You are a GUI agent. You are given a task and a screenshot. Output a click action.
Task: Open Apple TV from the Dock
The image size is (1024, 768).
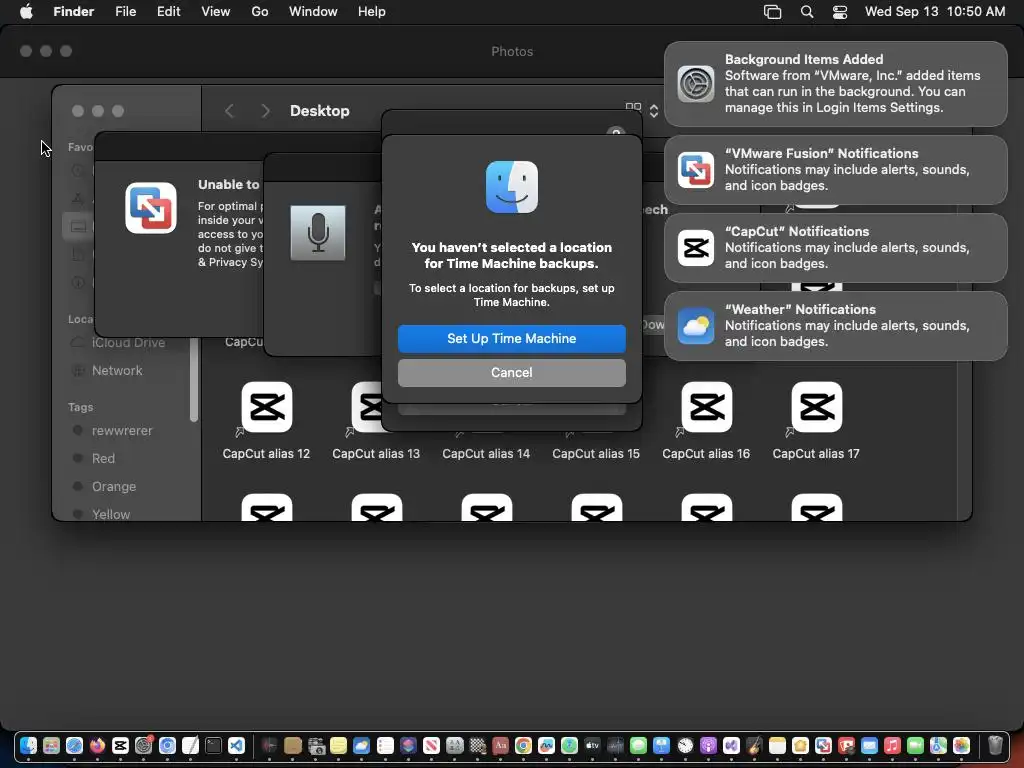[592, 746]
